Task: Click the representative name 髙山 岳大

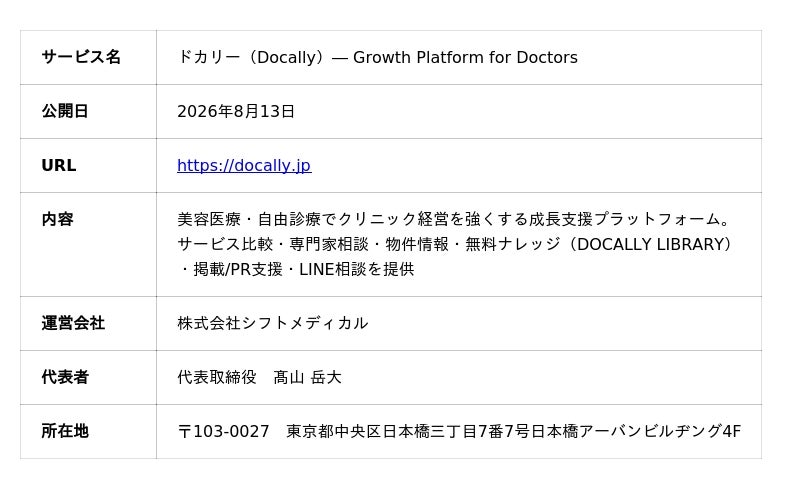Action: point(307,378)
